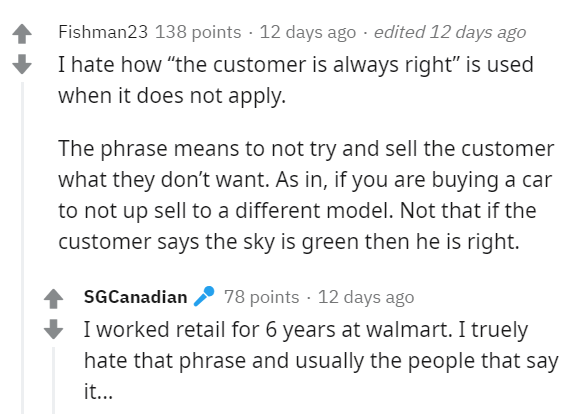The height and width of the screenshot is (414, 586).
Task: Open SGCanadian reply's 12 days ago permalink
Action: tap(366, 298)
